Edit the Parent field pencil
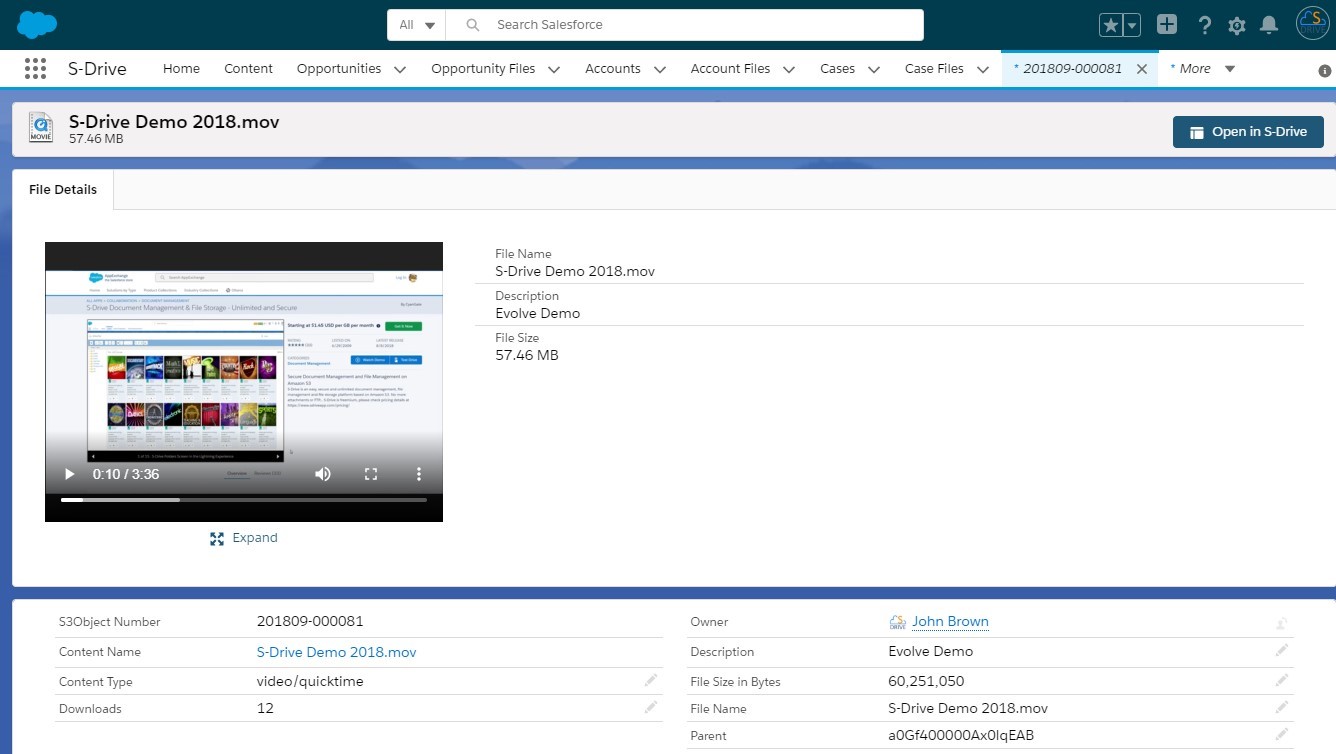 (x=1282, y=734)
